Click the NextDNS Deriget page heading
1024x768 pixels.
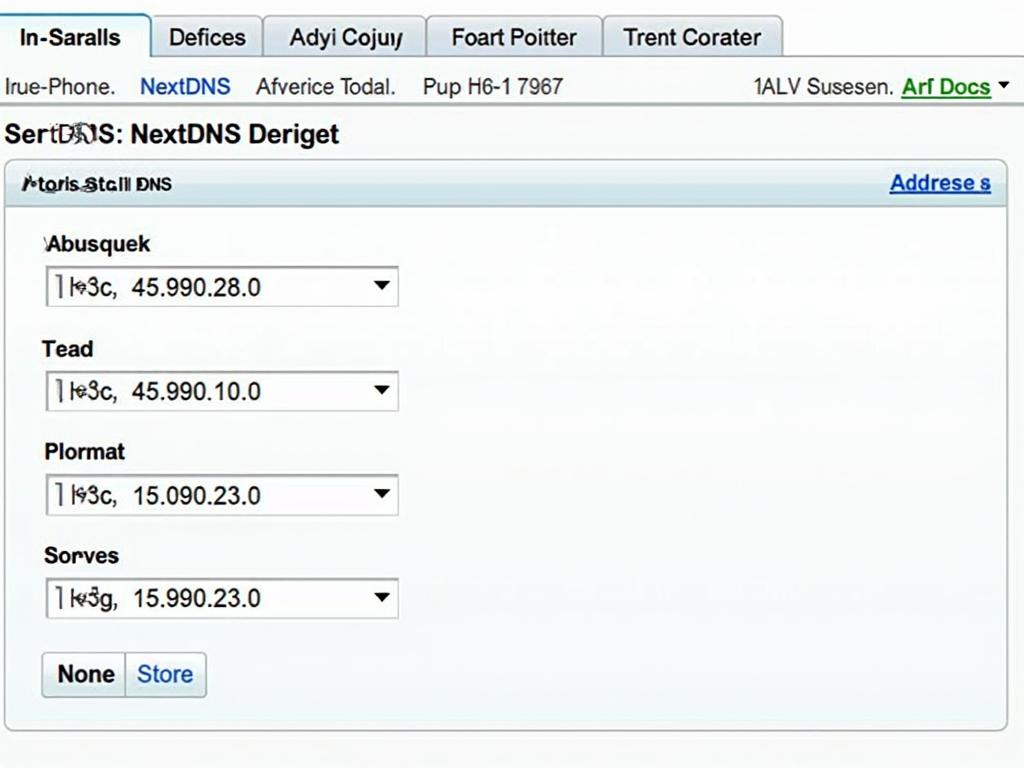172,134
